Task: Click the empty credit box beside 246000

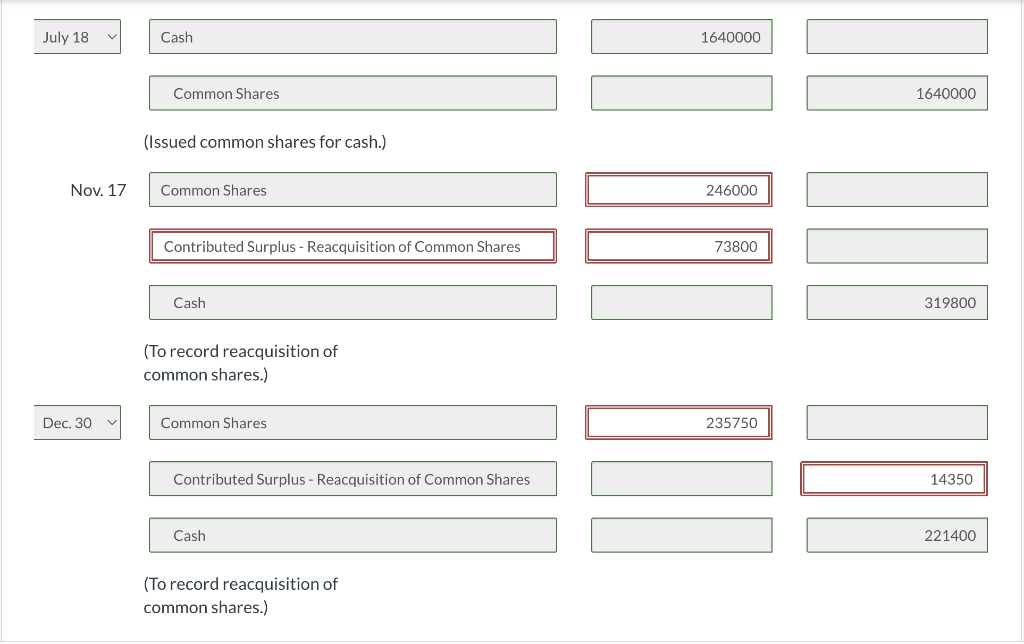Action: 896,189
